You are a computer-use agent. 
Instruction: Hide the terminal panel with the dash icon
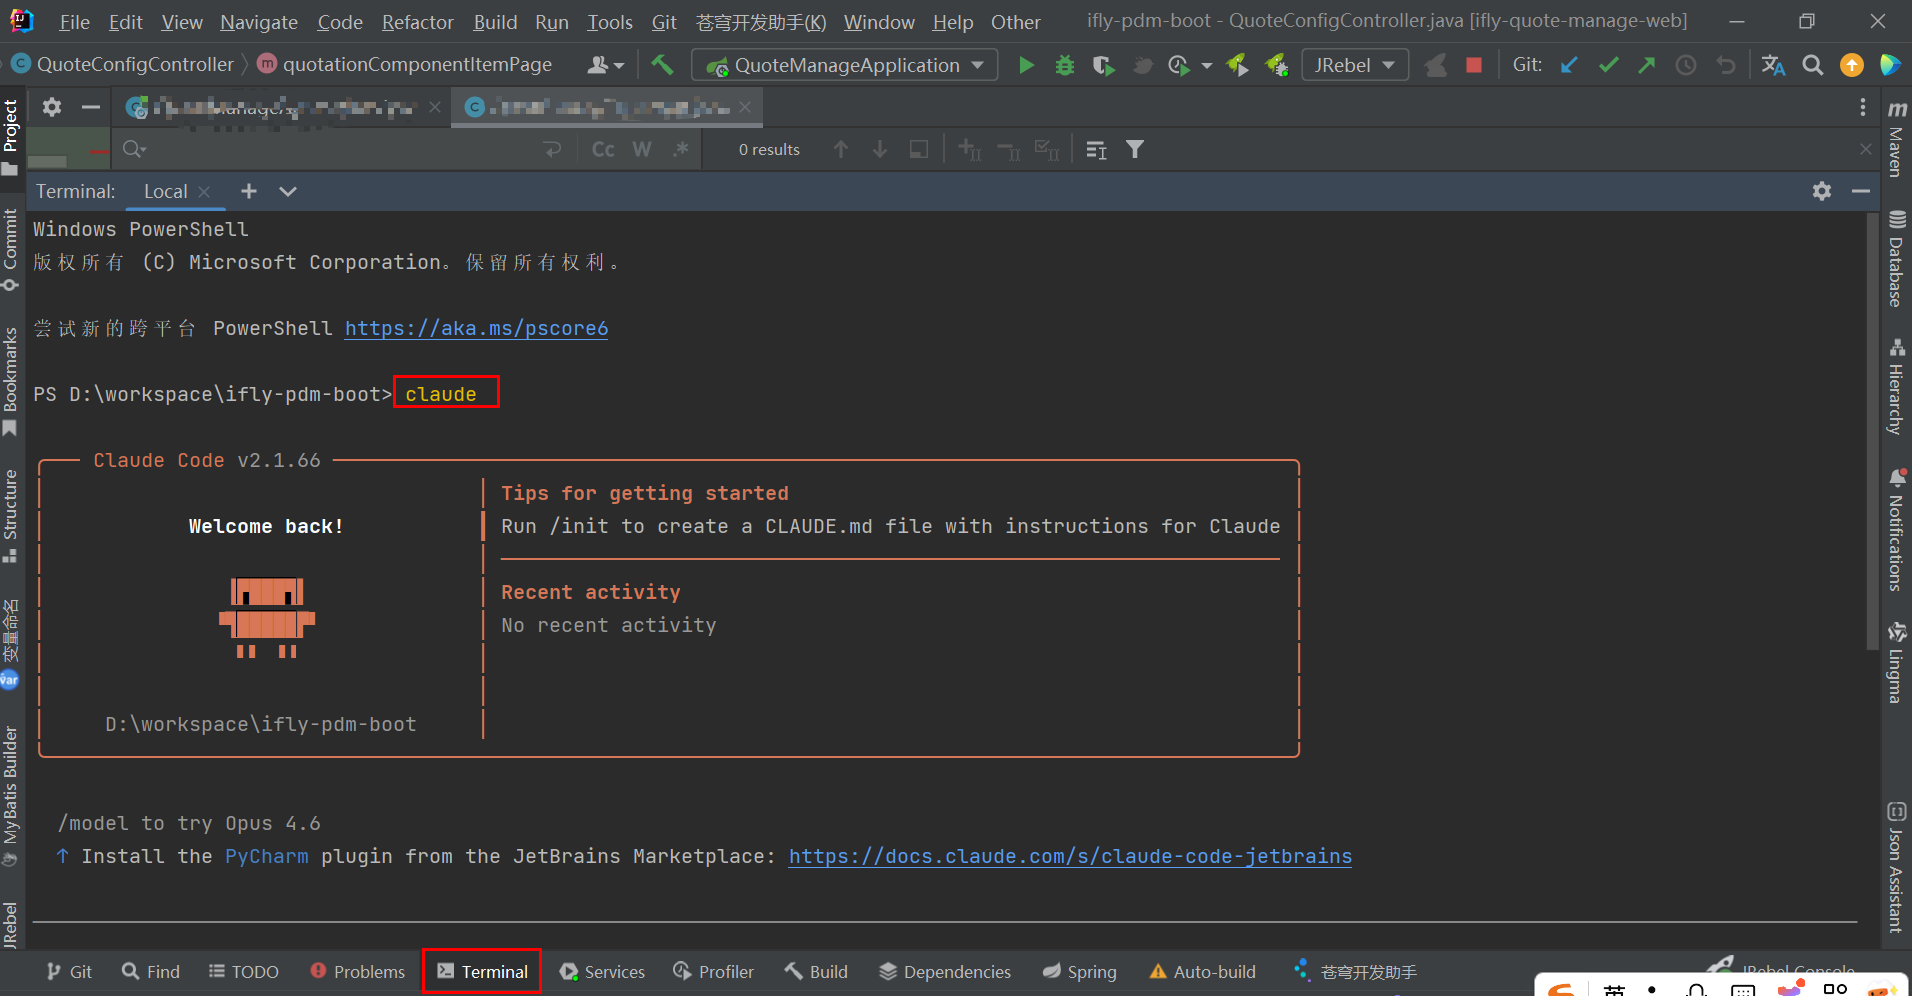[1861, 191]
